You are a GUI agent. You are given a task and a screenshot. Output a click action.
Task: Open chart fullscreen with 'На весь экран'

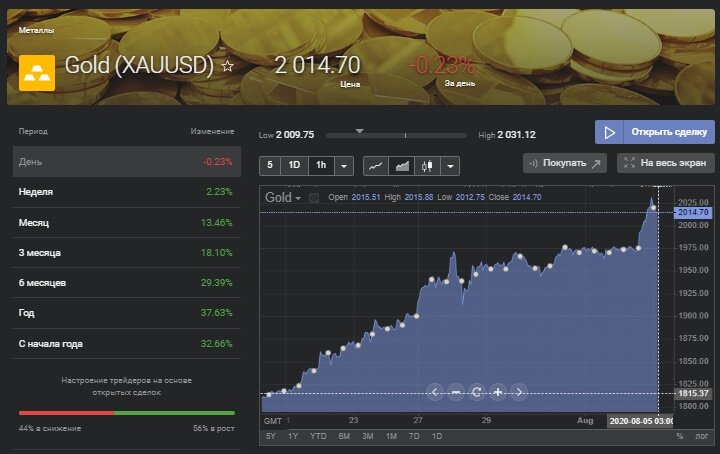click(x=666, y=163)
